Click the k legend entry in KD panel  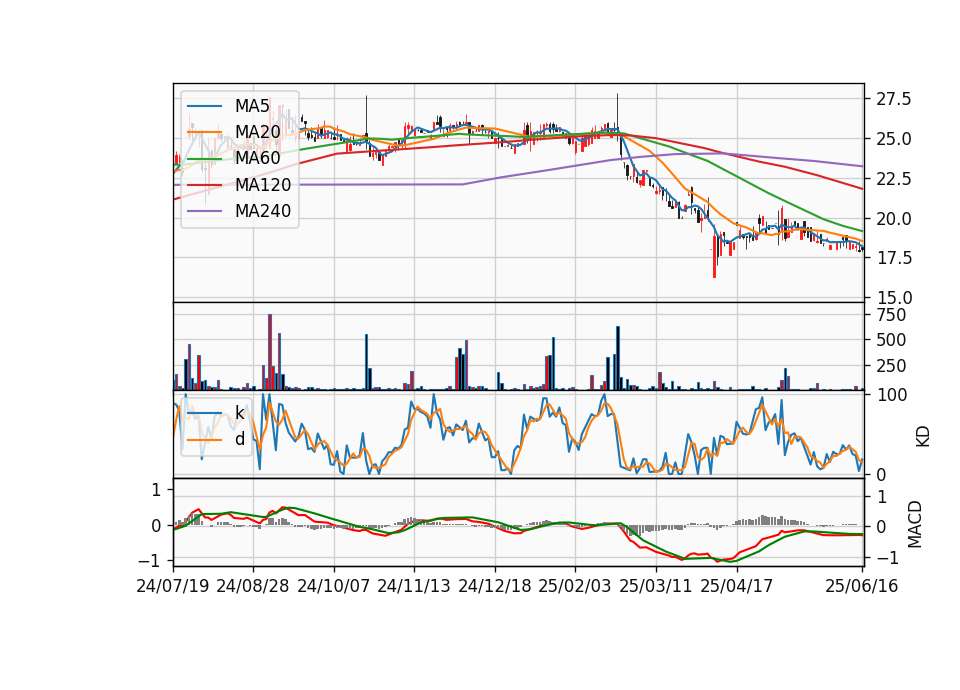click(x=239, y=413)
